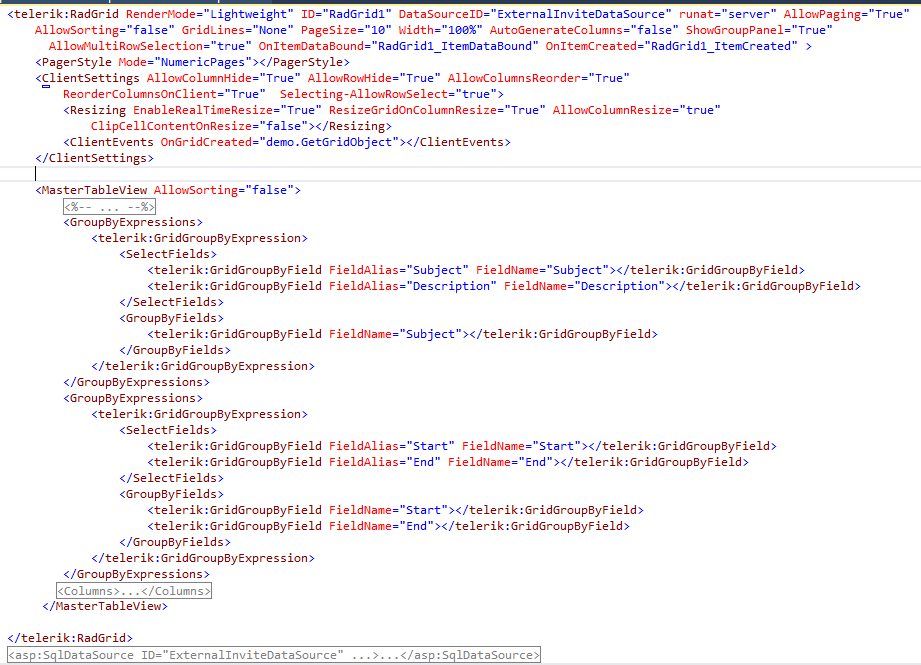
Task: Click the FieldAlias="Start" attribute
Action: pyautogui.click(x=391, y=446)
